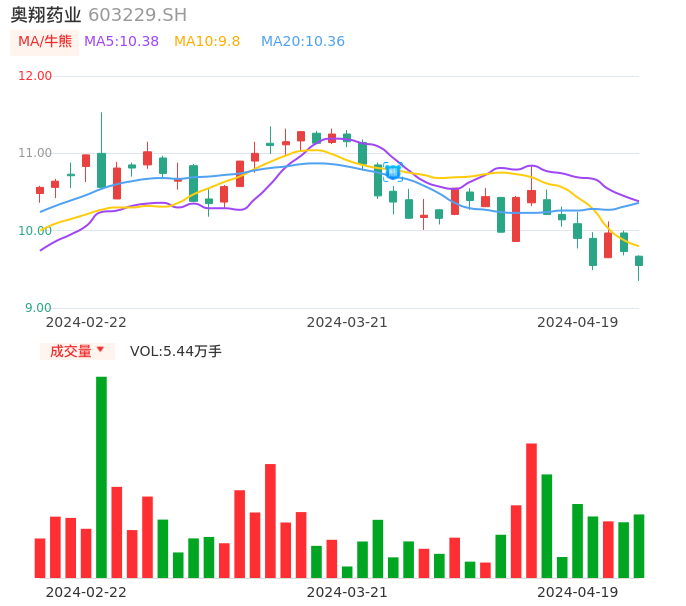Click the 12.00 price axis label
686x606 pixels.
pos(35,76)
